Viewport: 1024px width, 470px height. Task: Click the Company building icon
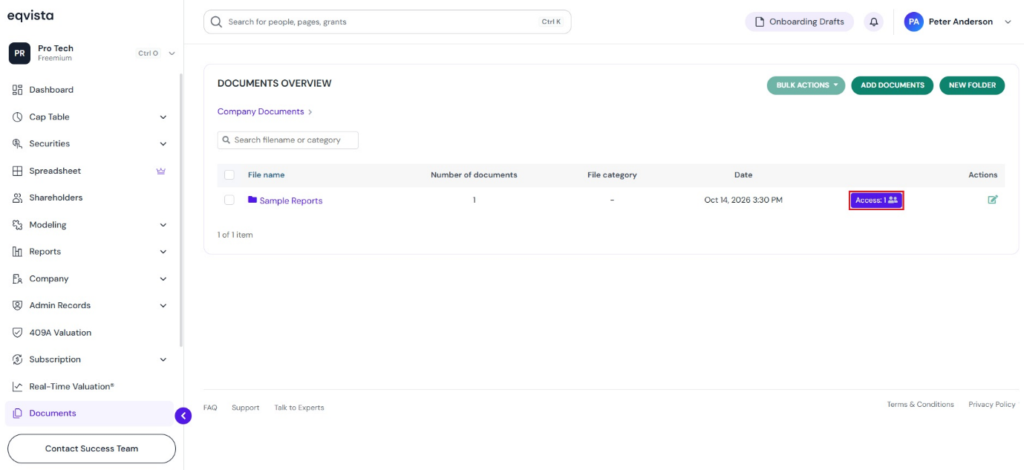click(18, 279)
